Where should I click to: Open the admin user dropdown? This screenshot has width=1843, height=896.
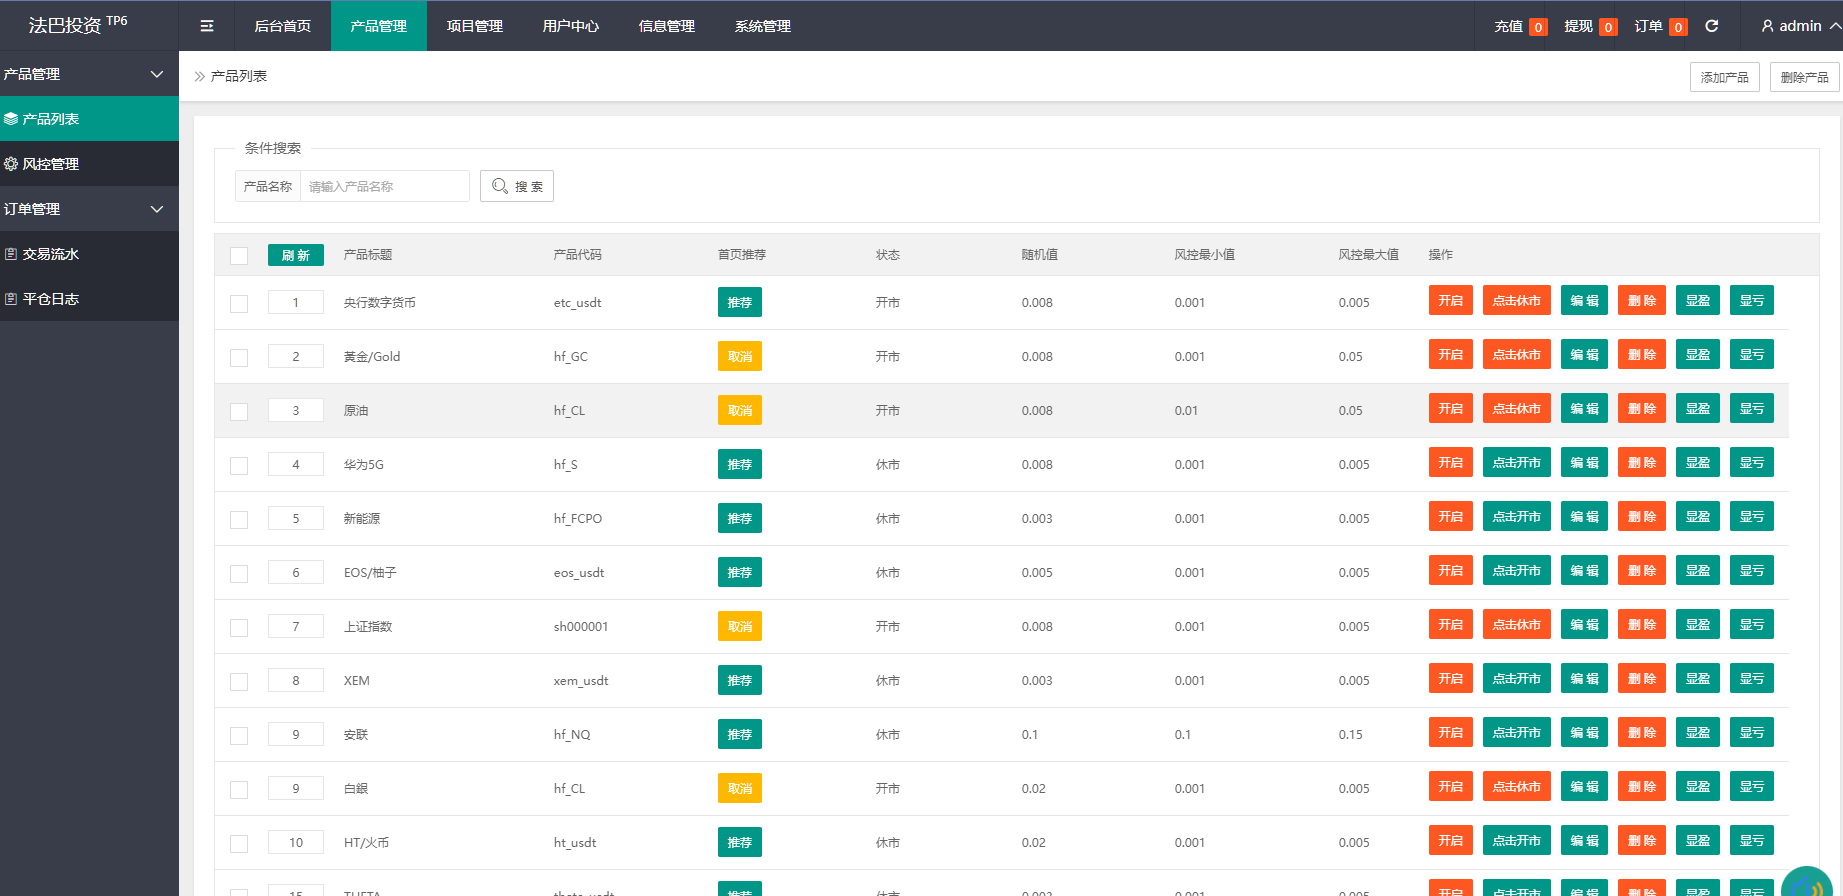pos(1800,26)
